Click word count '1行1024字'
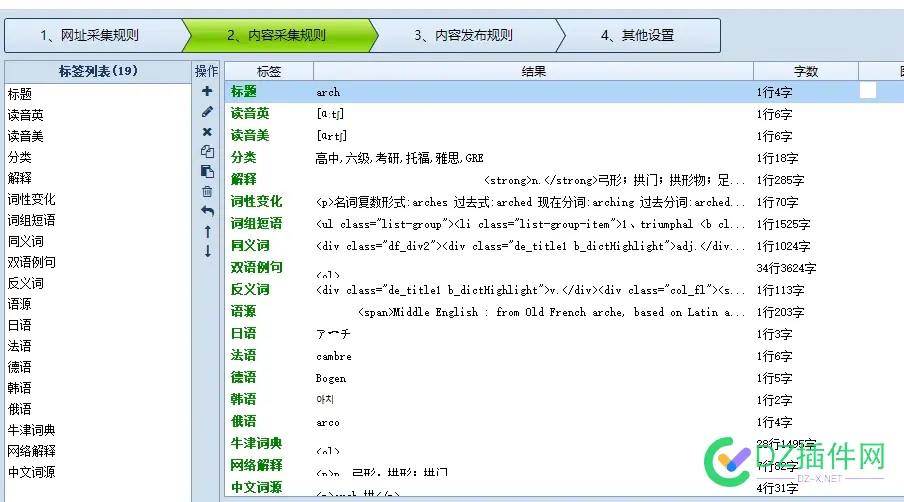 click(x=783, y=246)
